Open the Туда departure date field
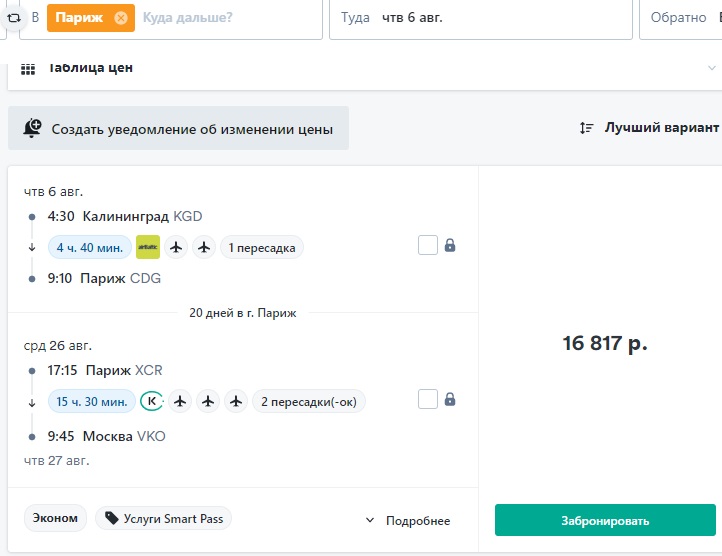Viewport: 722px width, 556px height. point(481,18)
